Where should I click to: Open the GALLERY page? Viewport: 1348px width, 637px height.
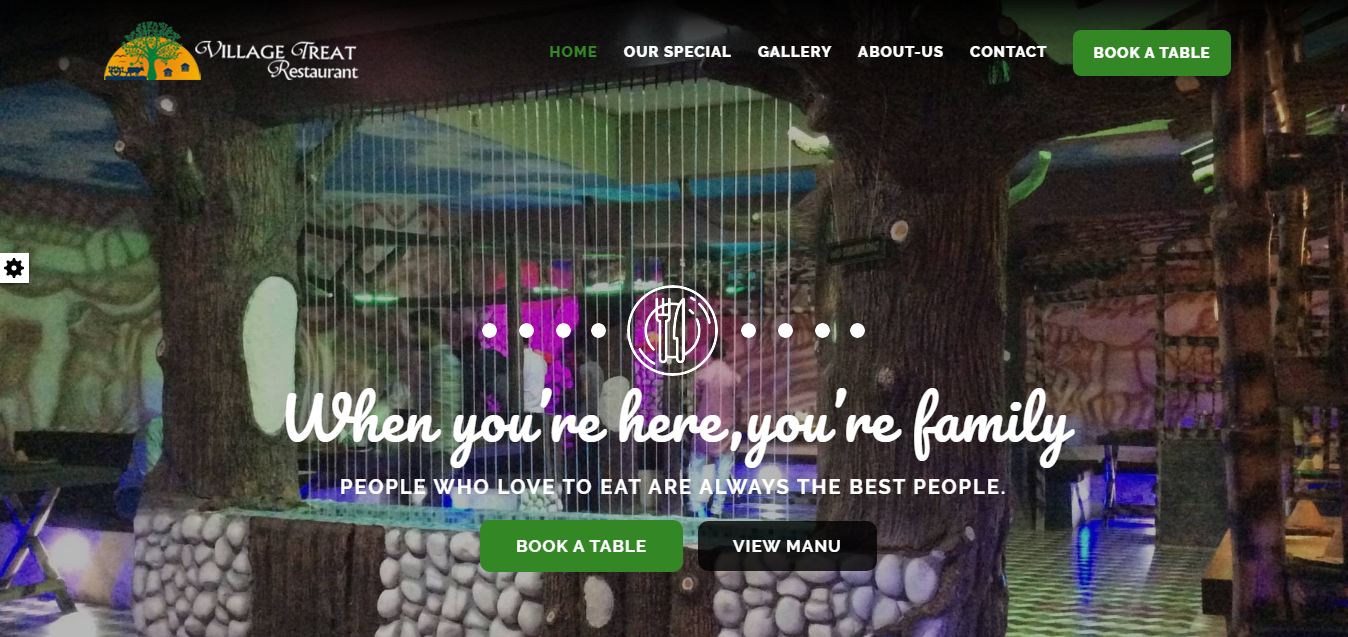[794, 52]
